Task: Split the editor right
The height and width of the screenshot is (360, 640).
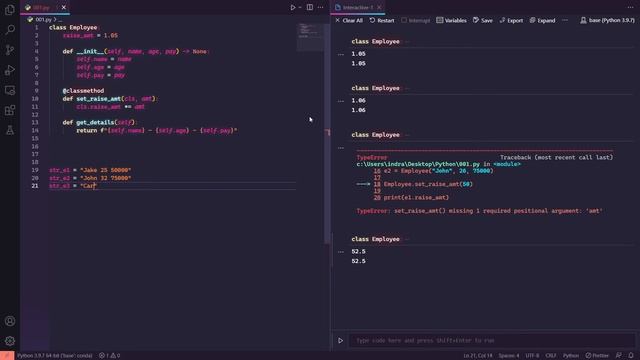Action: click(310, 7)
